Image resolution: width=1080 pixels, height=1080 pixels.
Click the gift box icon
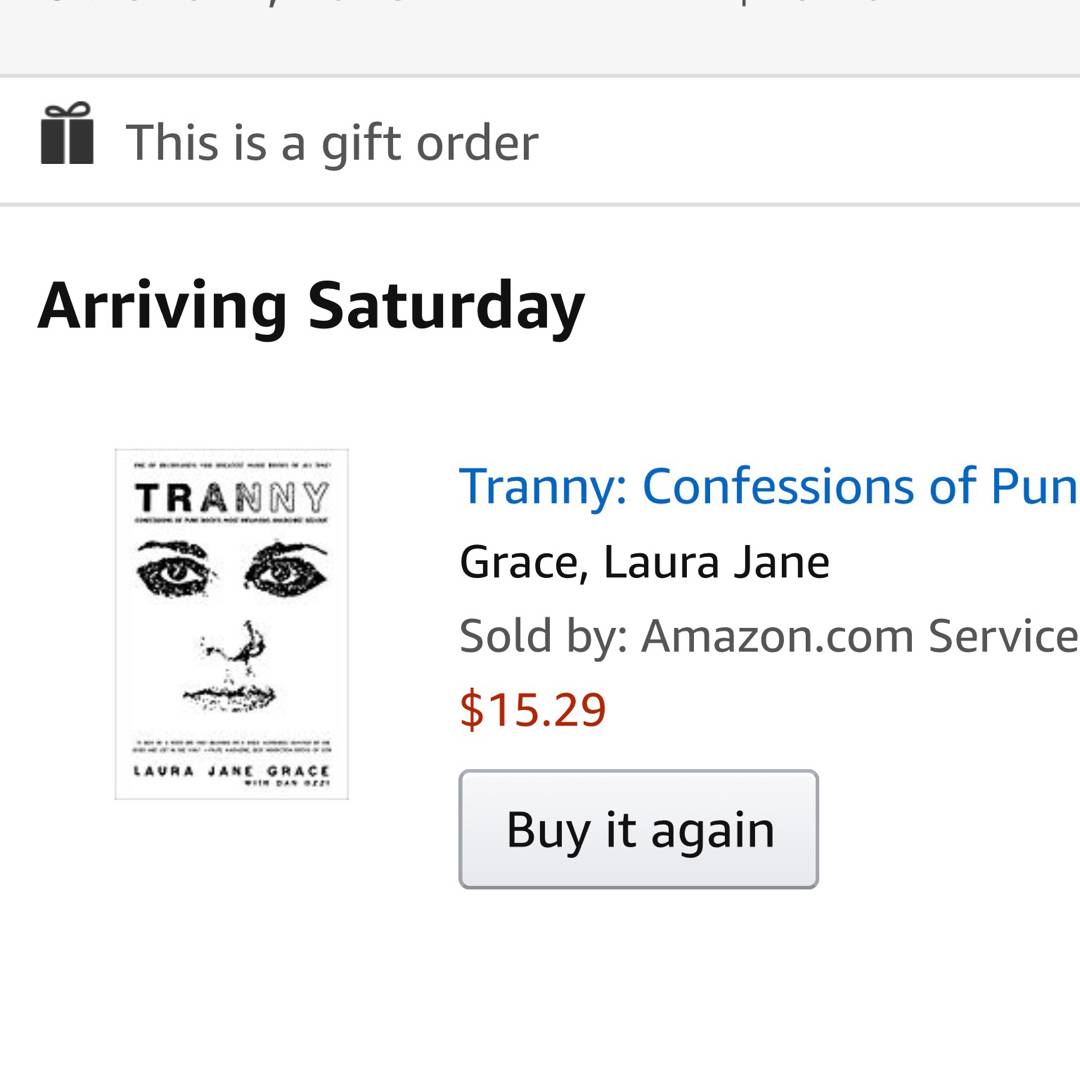point(67,134)
